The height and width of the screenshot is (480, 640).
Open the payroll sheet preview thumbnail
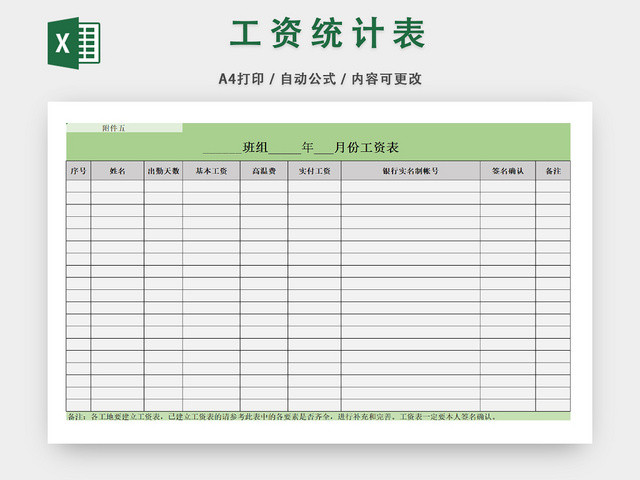point(320,272)
